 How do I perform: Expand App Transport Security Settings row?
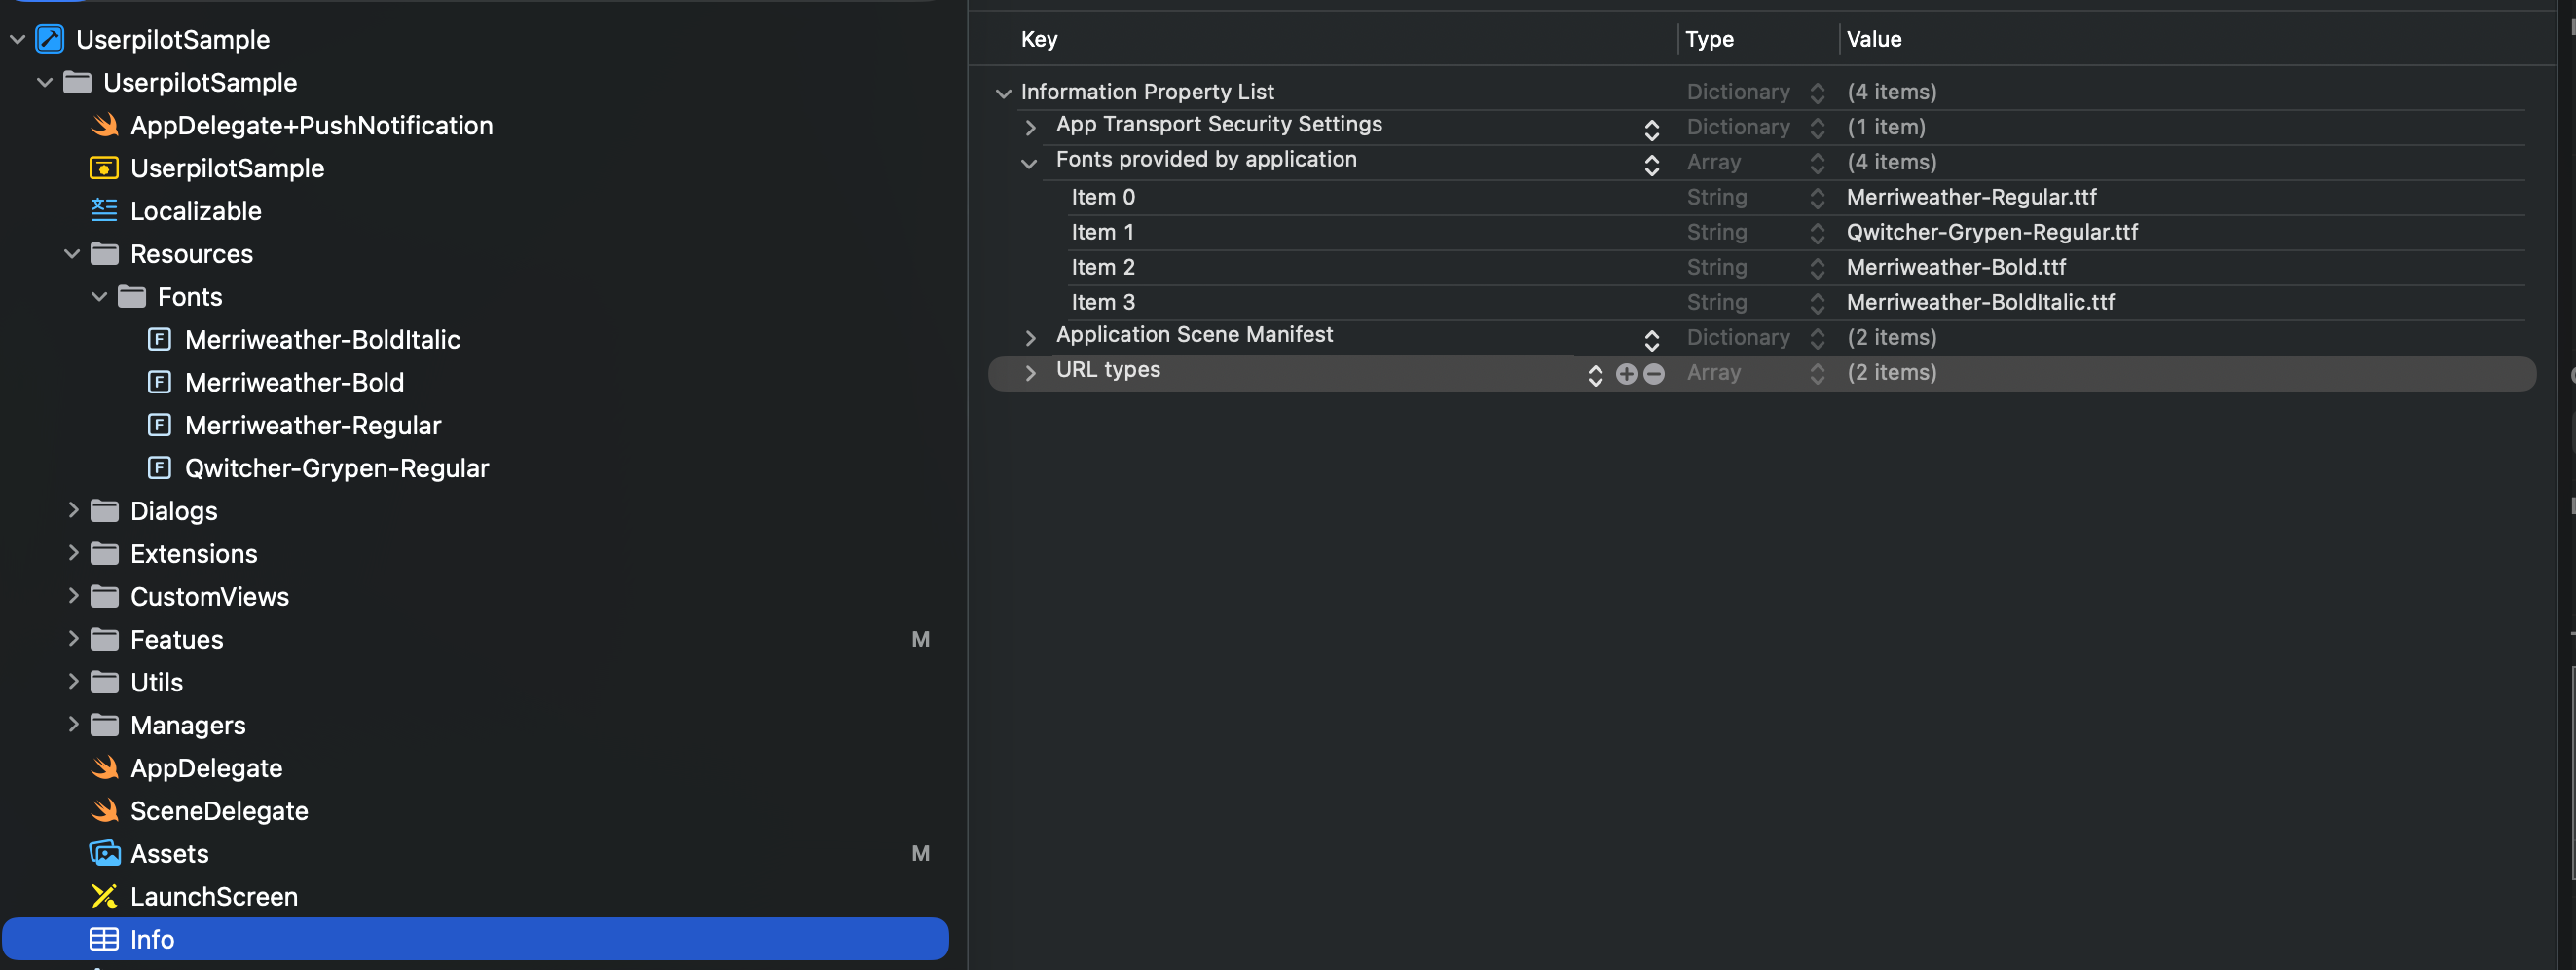click(1030, 128)
